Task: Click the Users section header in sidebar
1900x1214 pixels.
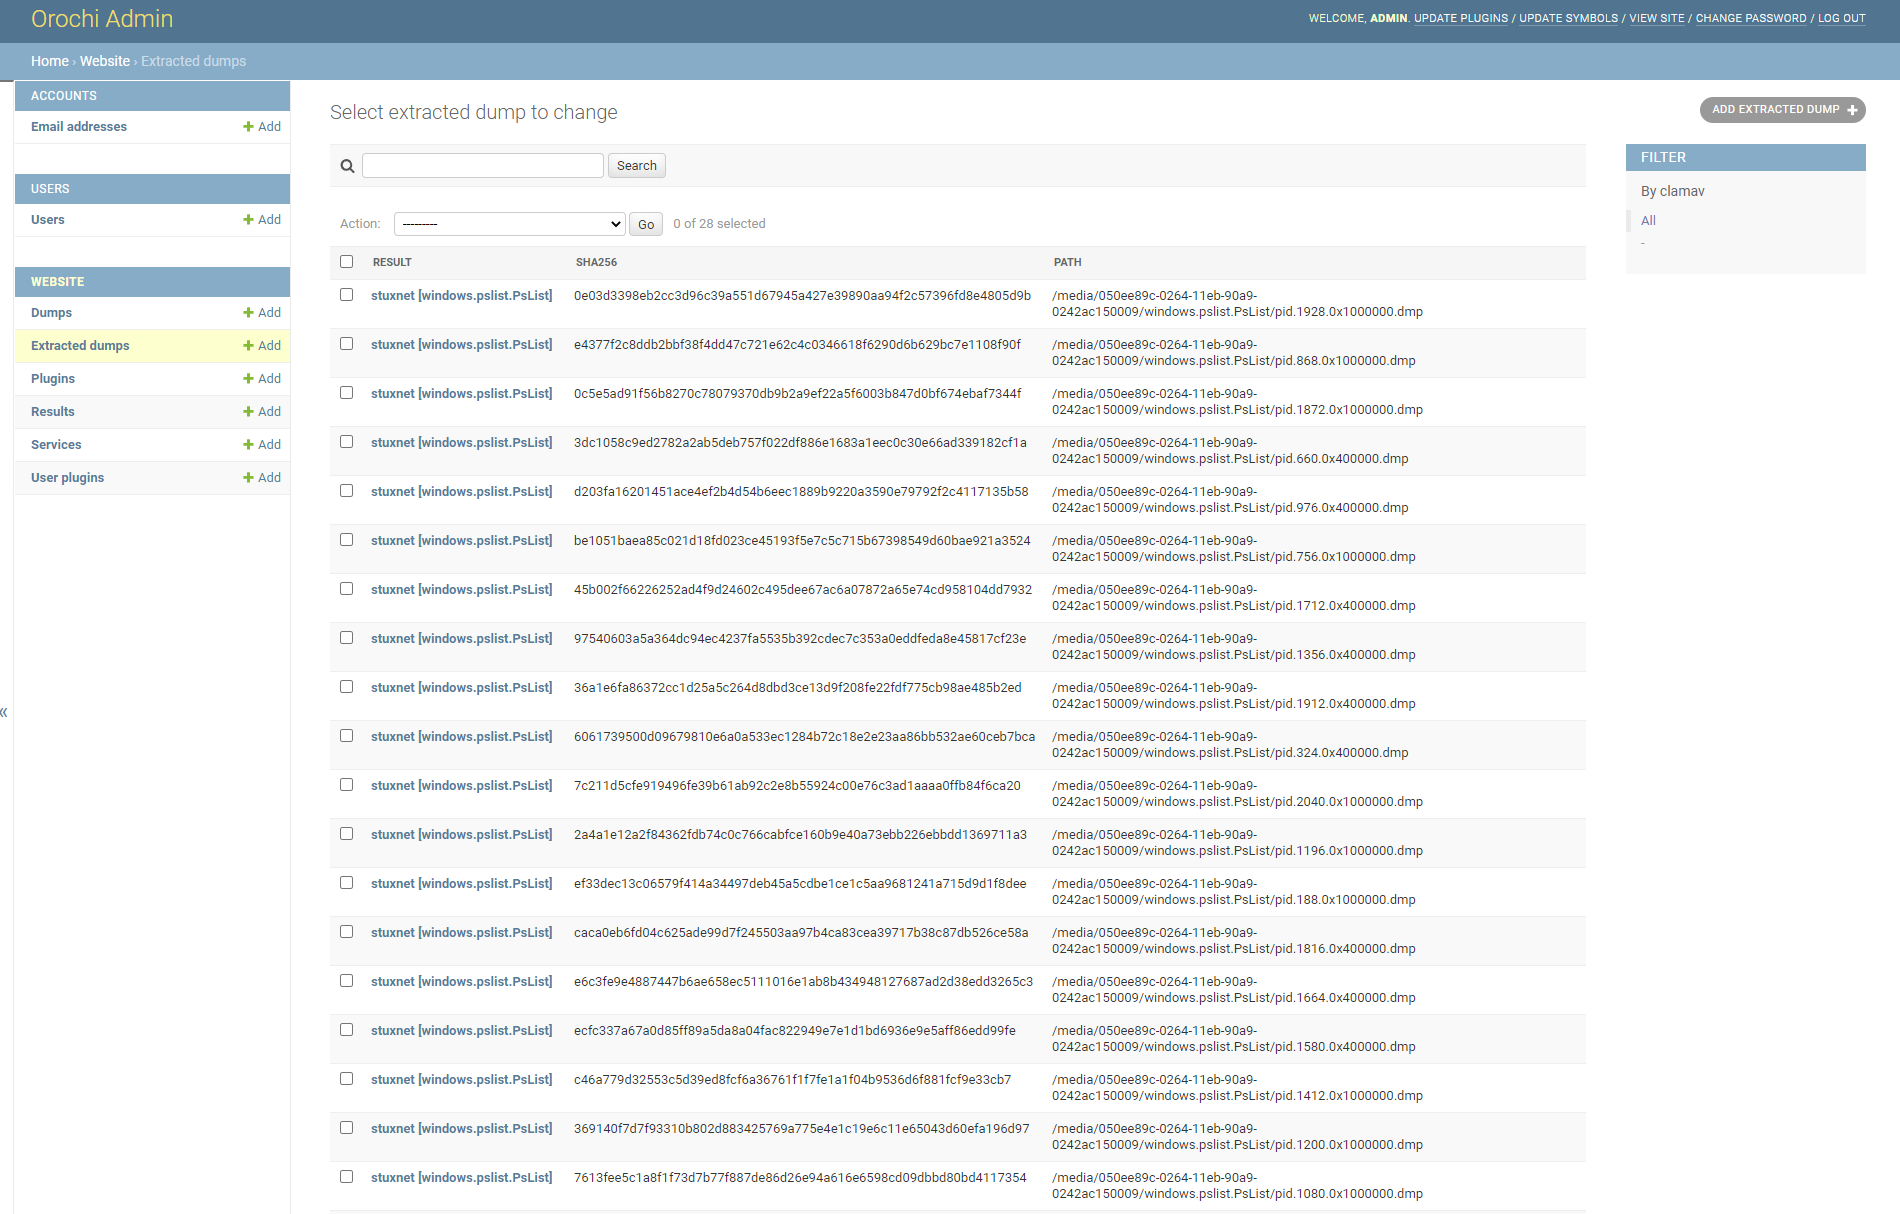Action: pyautogui.click(x=50, y=189)
